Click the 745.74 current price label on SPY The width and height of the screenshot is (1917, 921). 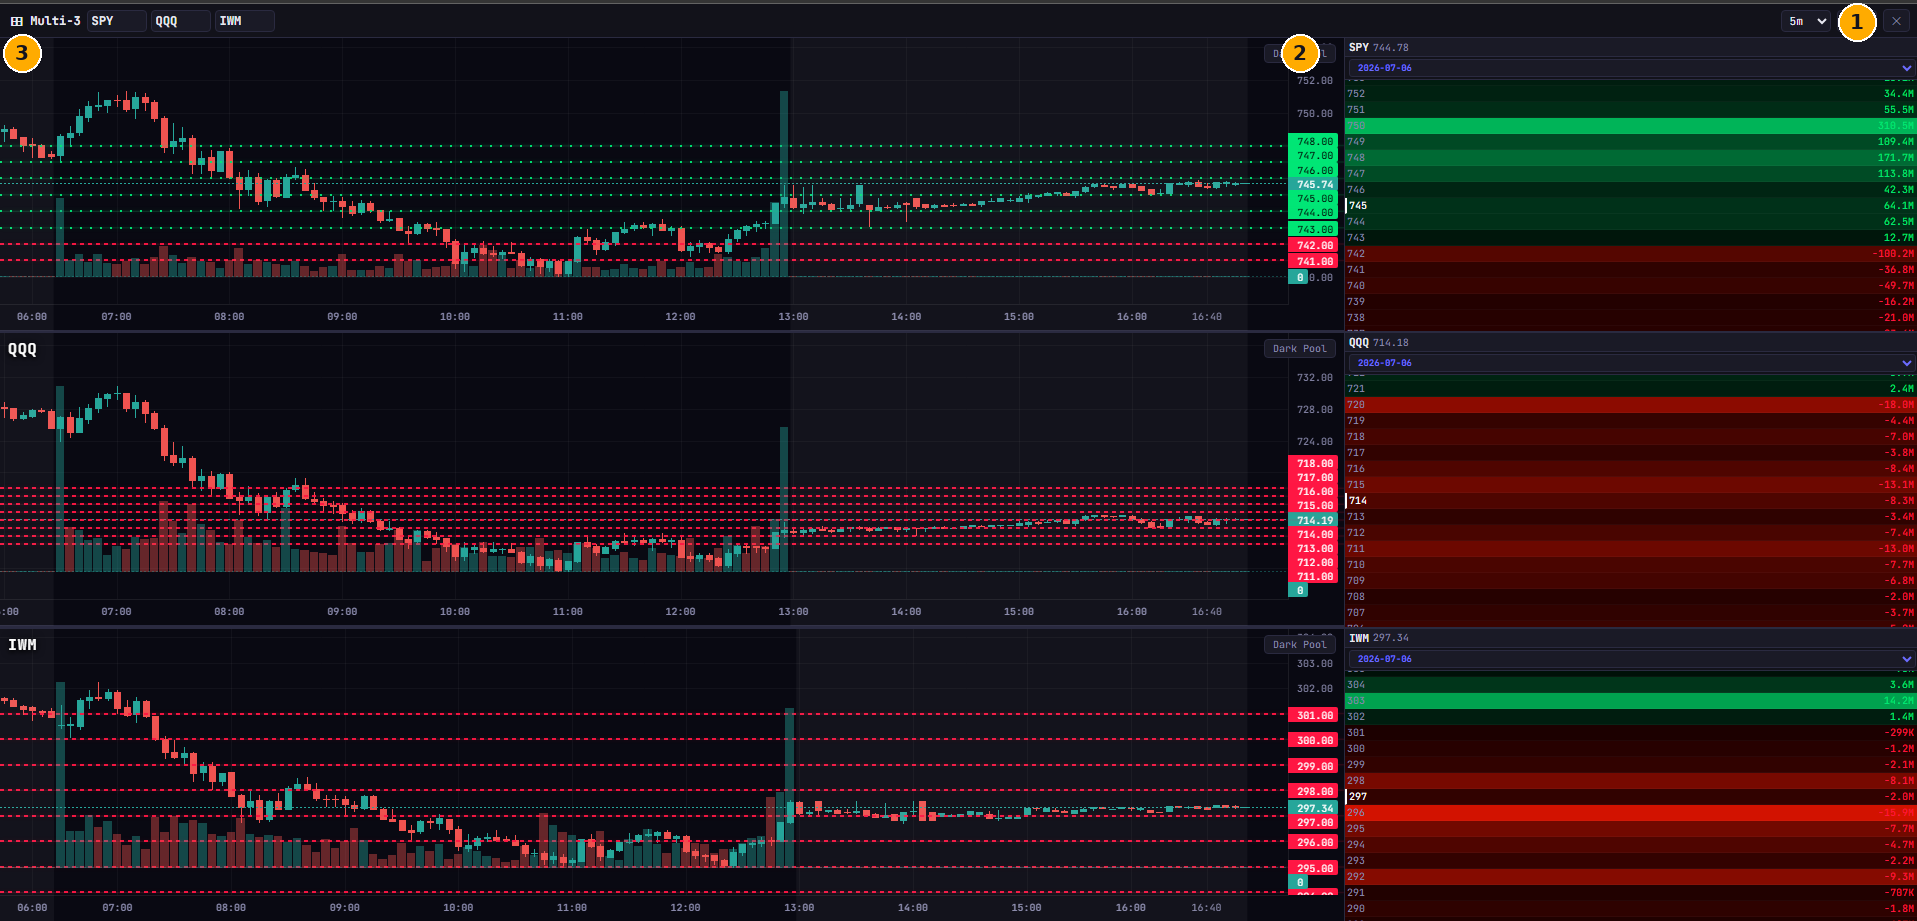point(1313,184)
